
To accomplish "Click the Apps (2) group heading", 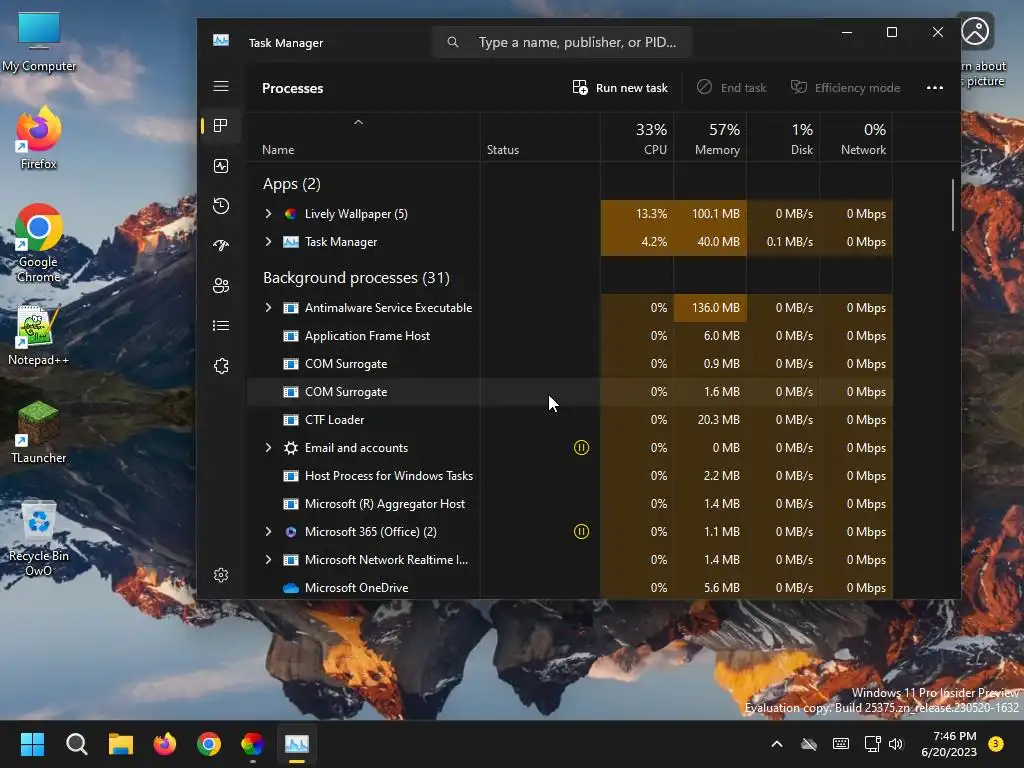I will pyautogui.click(x=291, y=184).
